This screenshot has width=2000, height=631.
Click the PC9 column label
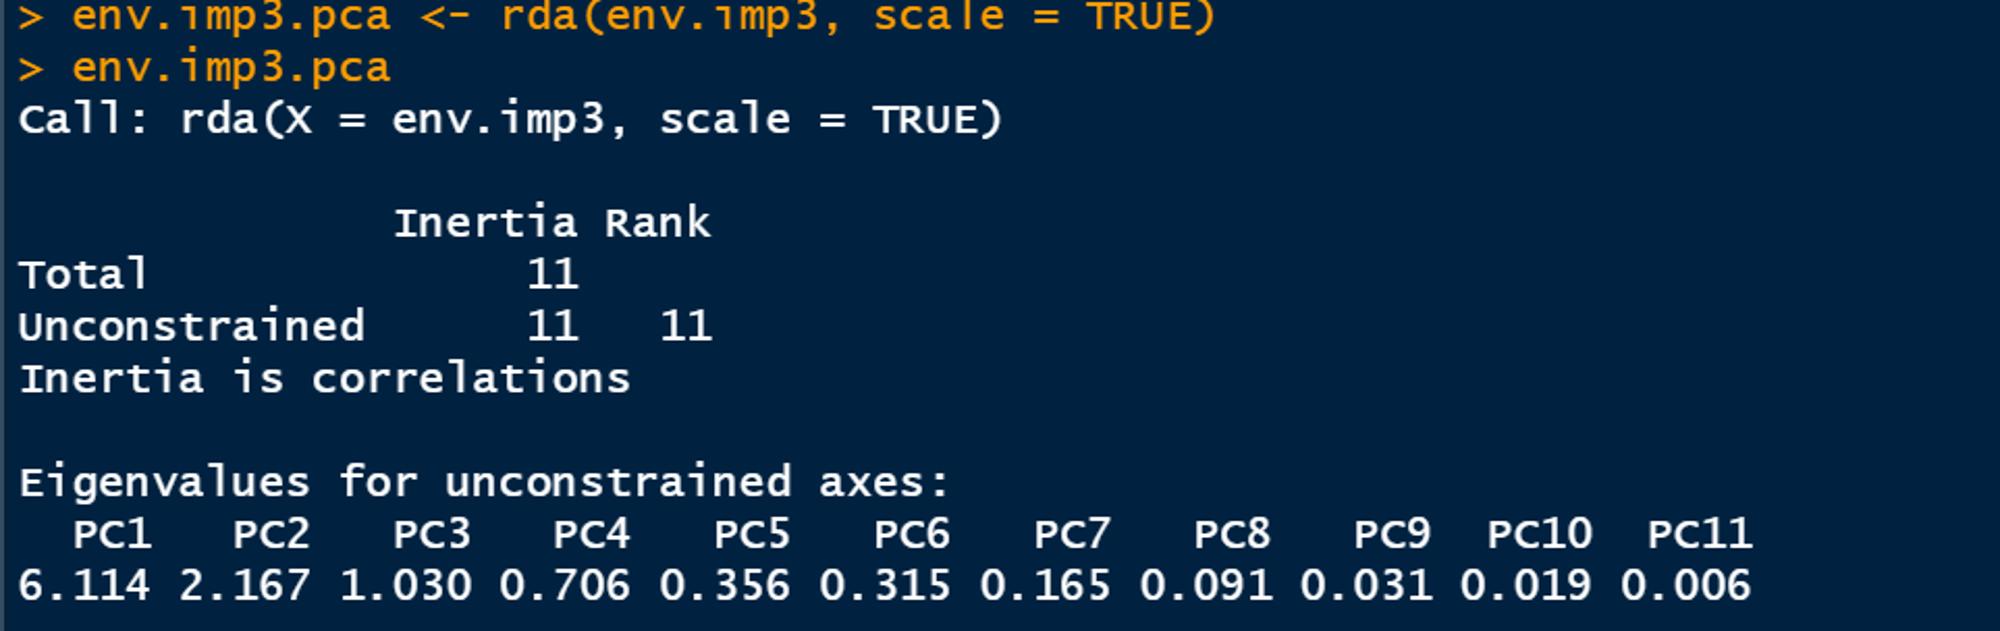point(1392,534)
